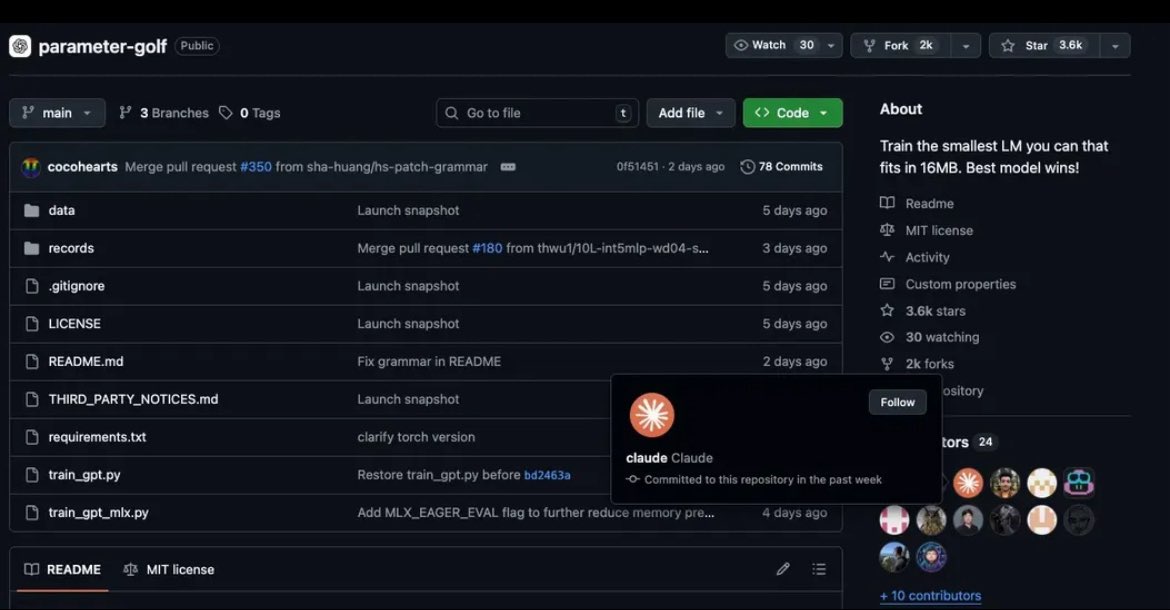
Task: Open the README.md file
Action: (x=86, y=361)
